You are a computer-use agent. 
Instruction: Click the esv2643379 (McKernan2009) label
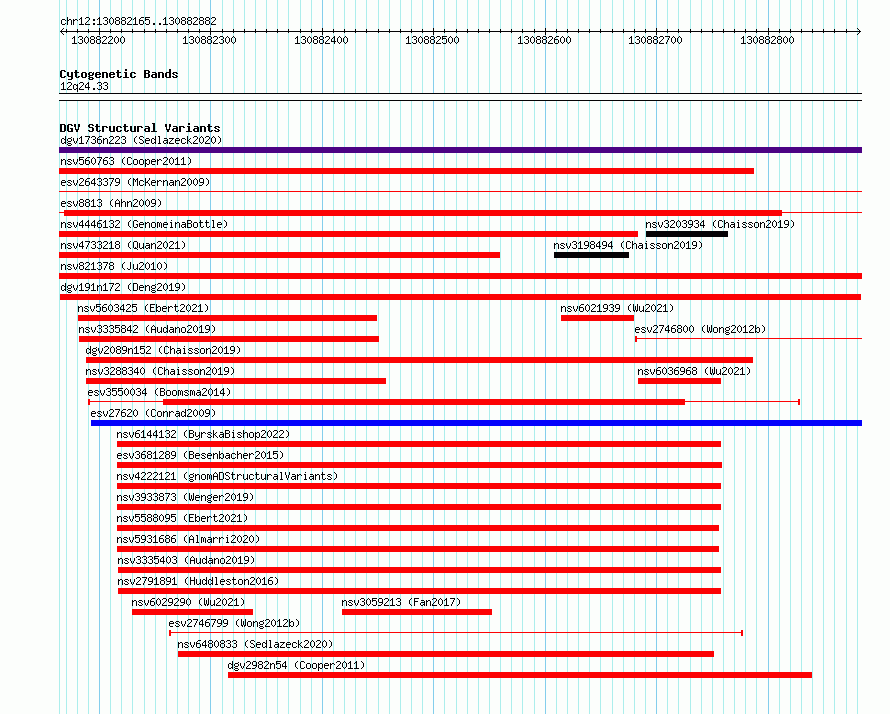click(x=135, y=182)
